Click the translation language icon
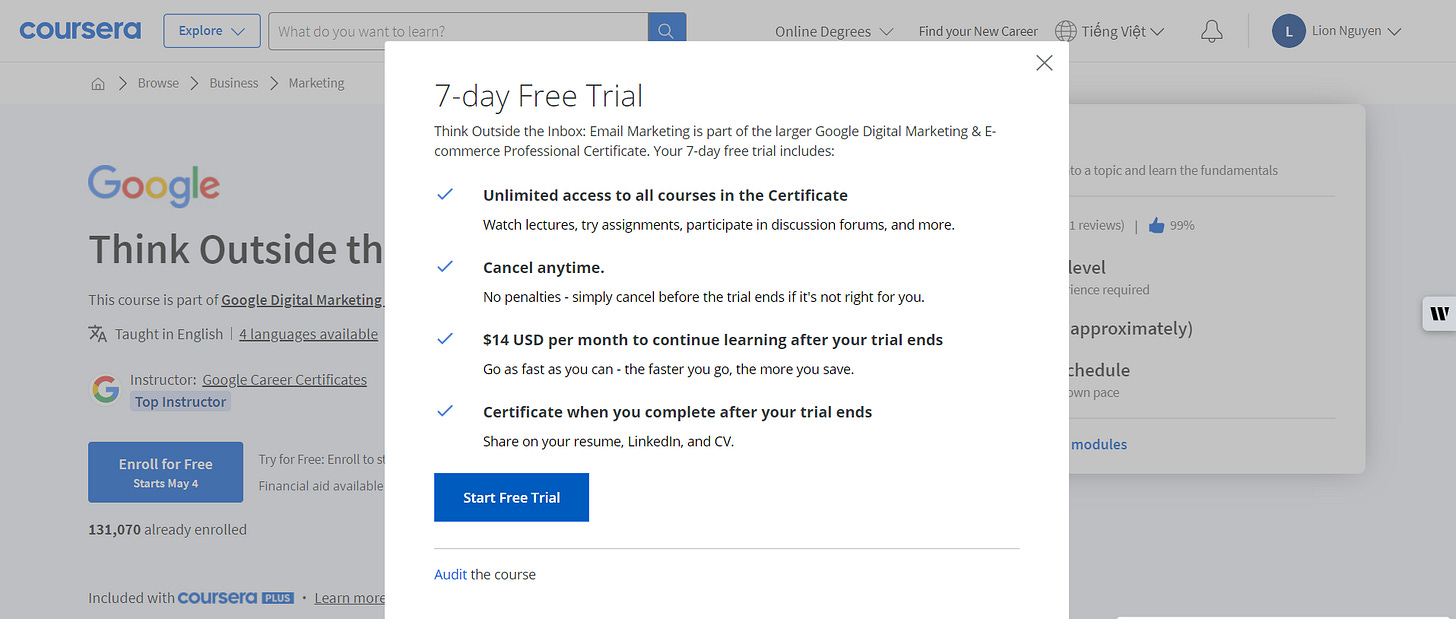 (x=98, y=334)
